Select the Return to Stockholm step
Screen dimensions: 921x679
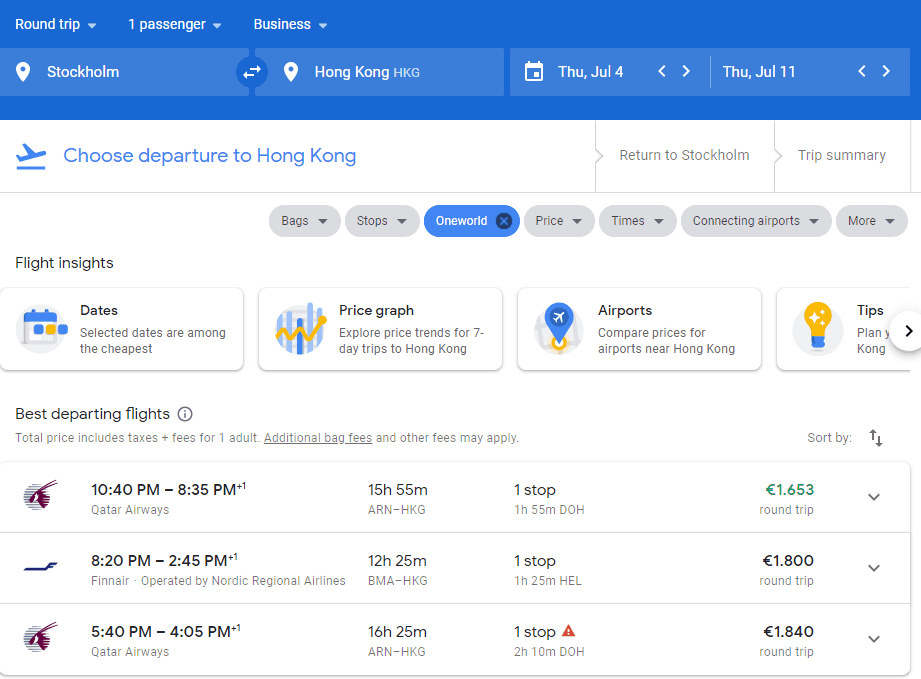[x=684, y=155]
